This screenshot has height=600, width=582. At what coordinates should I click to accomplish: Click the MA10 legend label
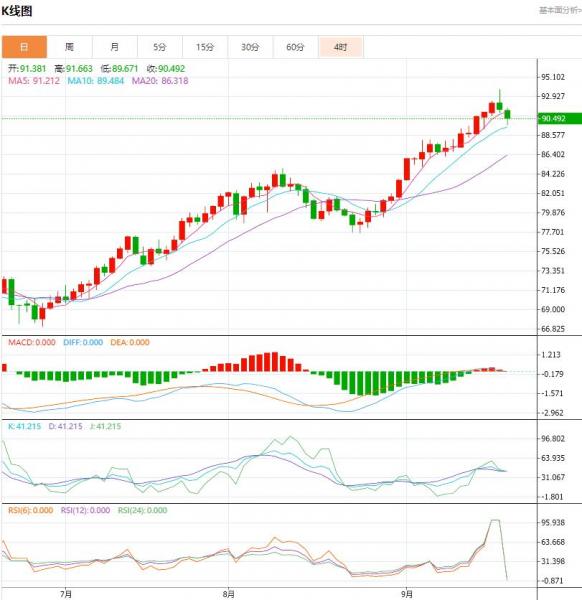(x=96, y=81)
